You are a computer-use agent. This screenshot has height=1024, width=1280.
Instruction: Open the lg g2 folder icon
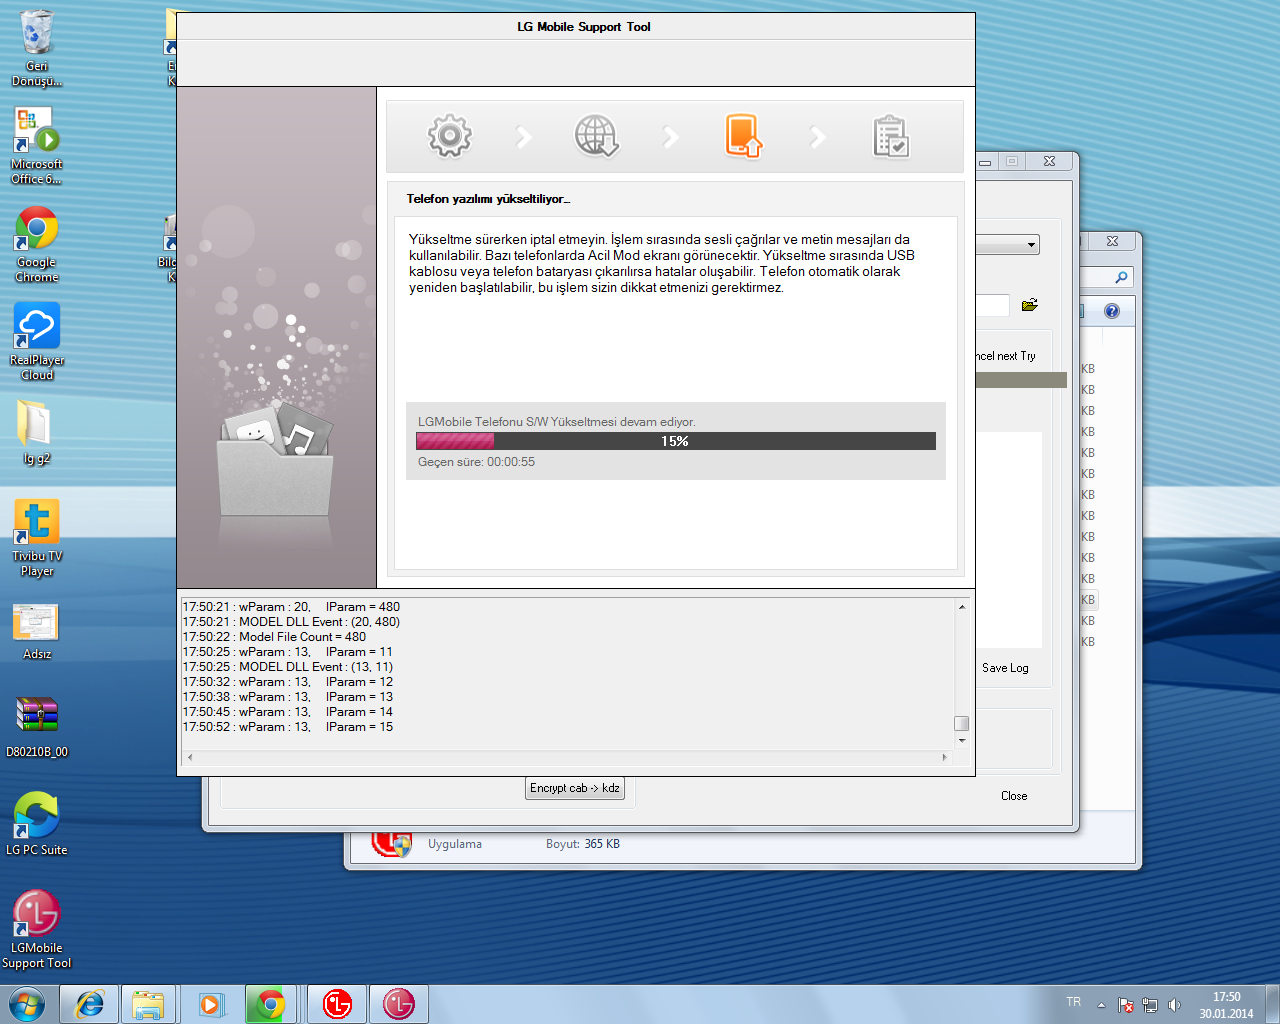(37, 432)
